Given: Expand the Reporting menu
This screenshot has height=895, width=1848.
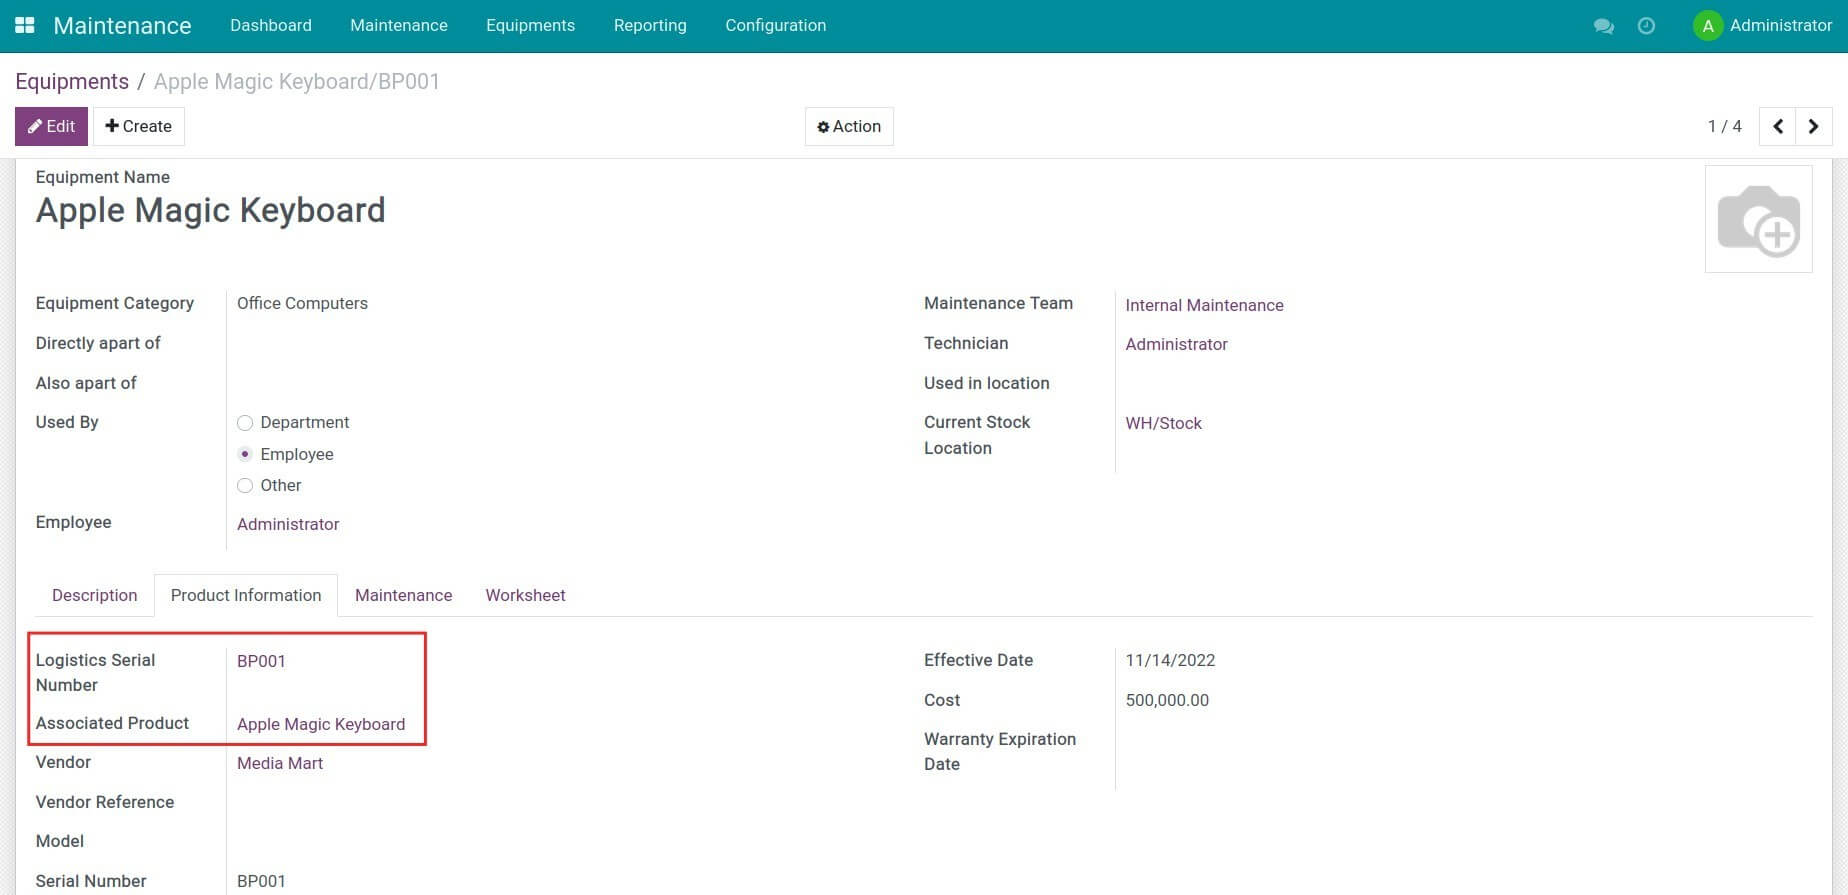Looking at the screenshot, I should coord(650,26).
